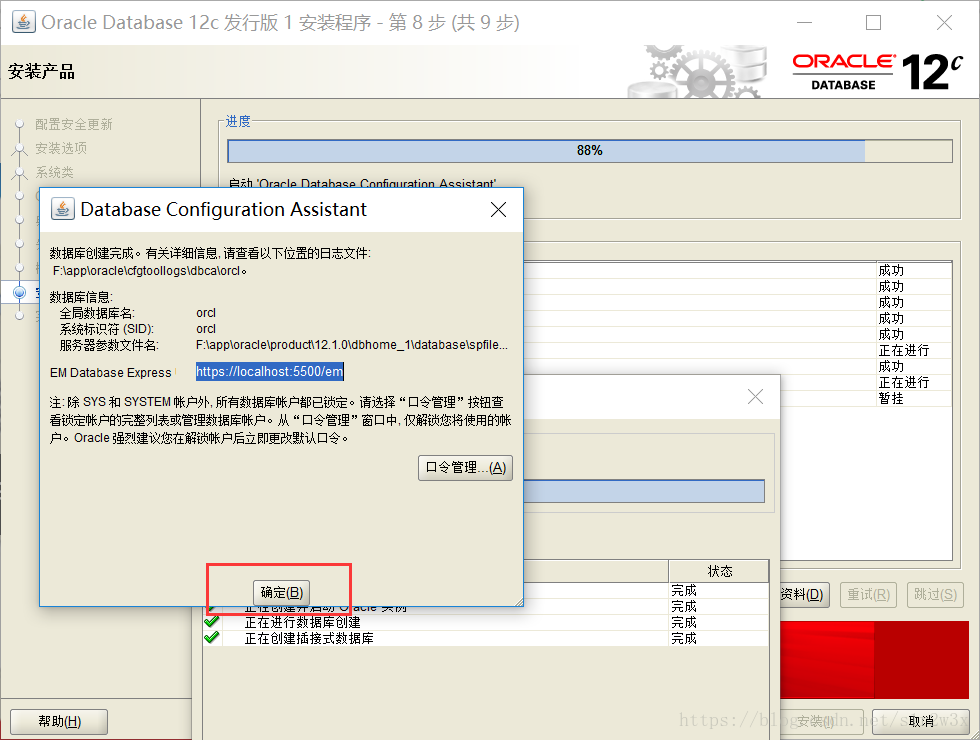
Task: Click 配置安全更新 step in the sidebar
Action: coord(73,124)
